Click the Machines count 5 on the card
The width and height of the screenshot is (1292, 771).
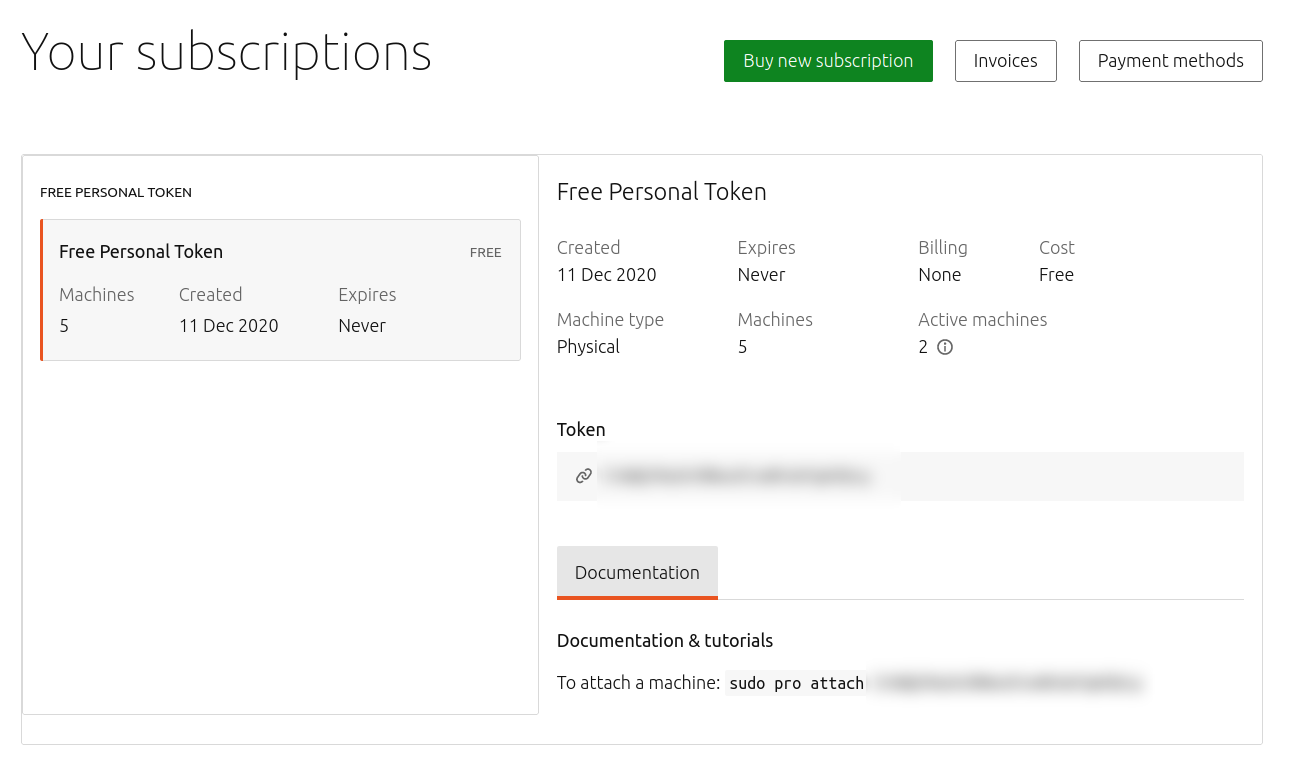64,326
